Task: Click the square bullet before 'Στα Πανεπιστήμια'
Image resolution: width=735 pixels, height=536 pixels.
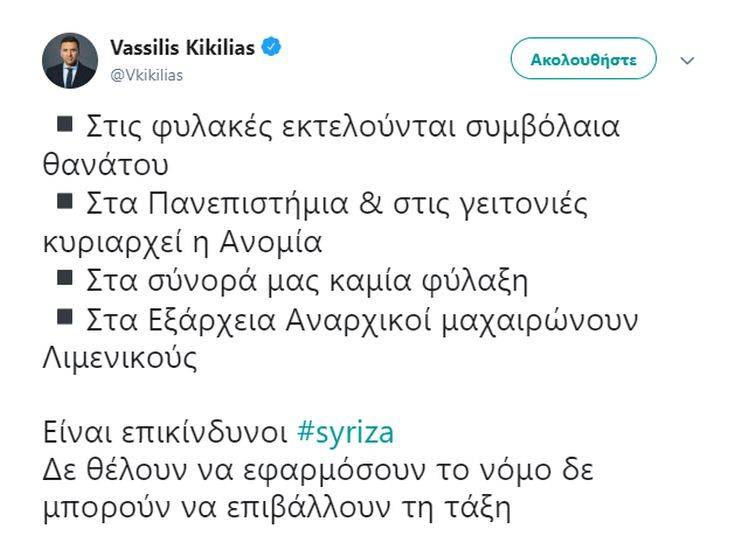Action: tap(66, 201)
